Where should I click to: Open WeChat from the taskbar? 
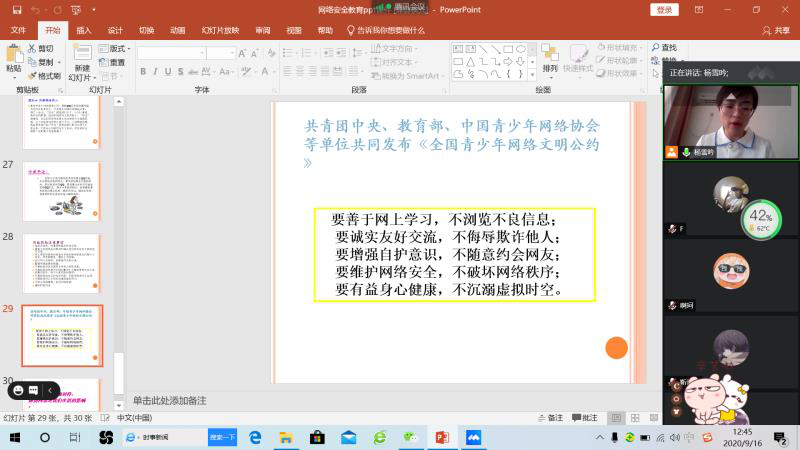410,437
